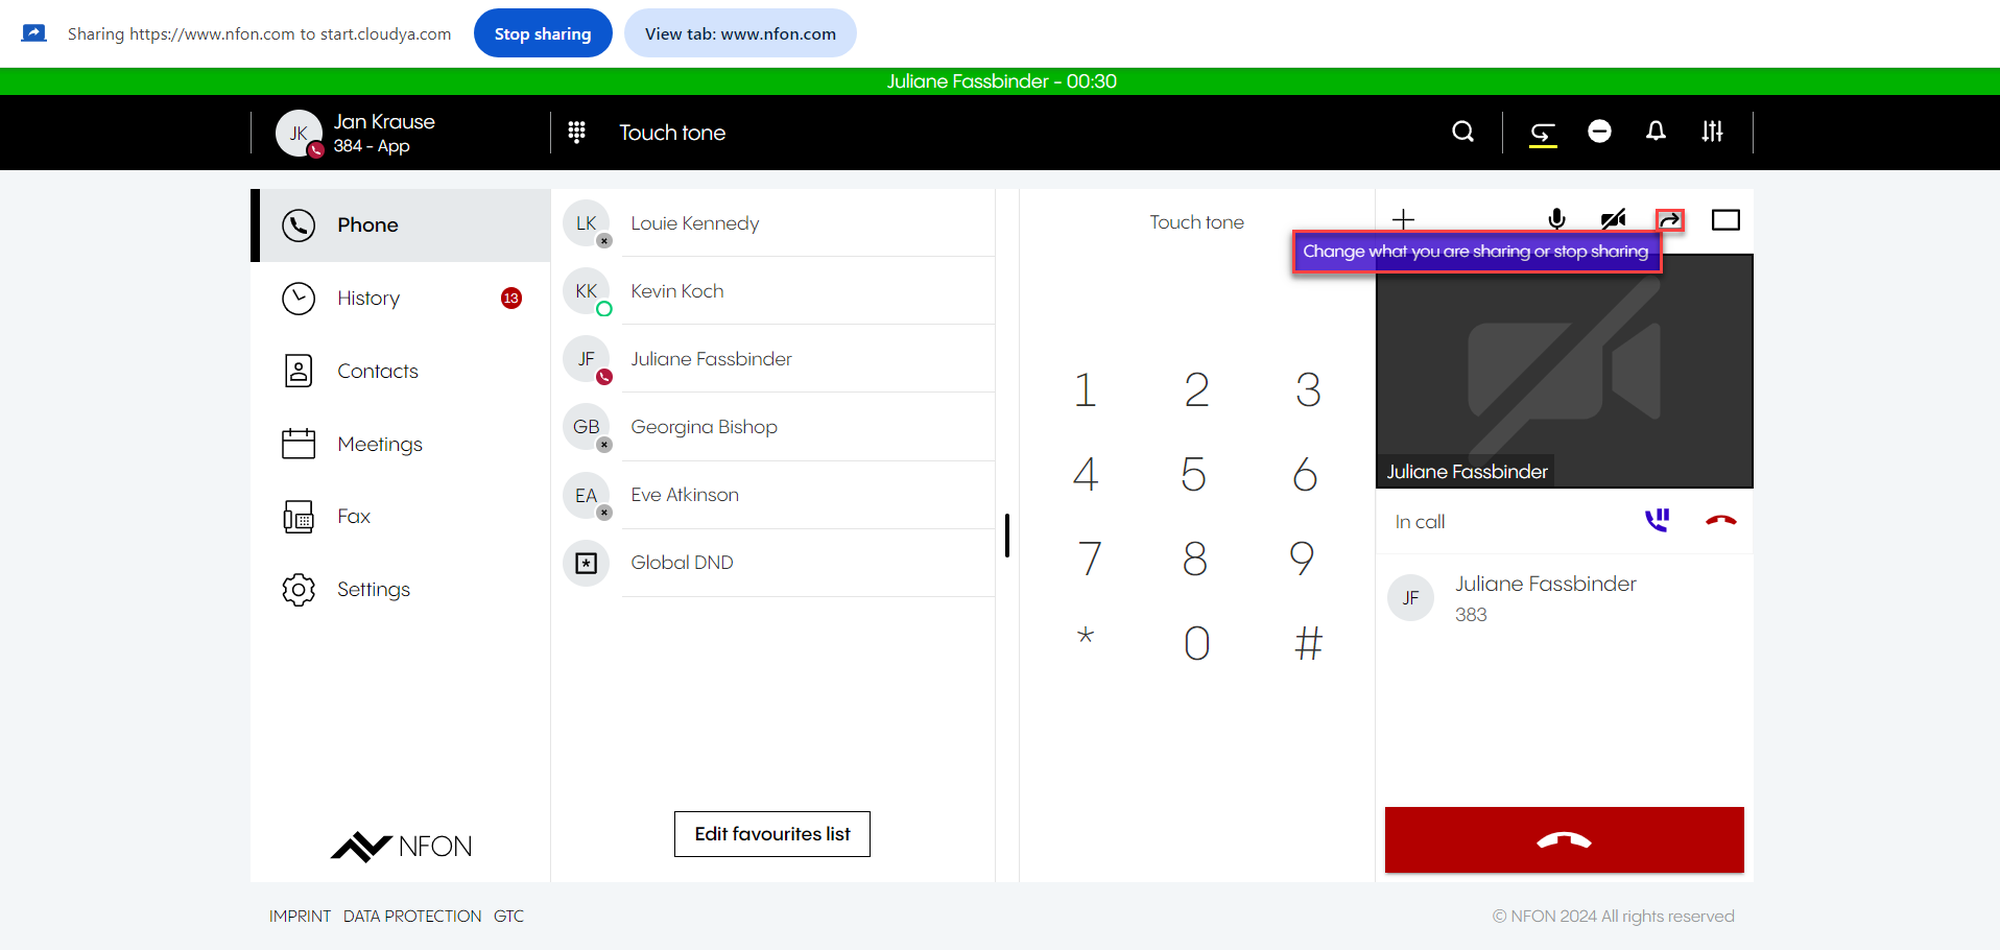Open the notifications bell
Viewport: 2000px width, 950px height.
coord(1655,132)
